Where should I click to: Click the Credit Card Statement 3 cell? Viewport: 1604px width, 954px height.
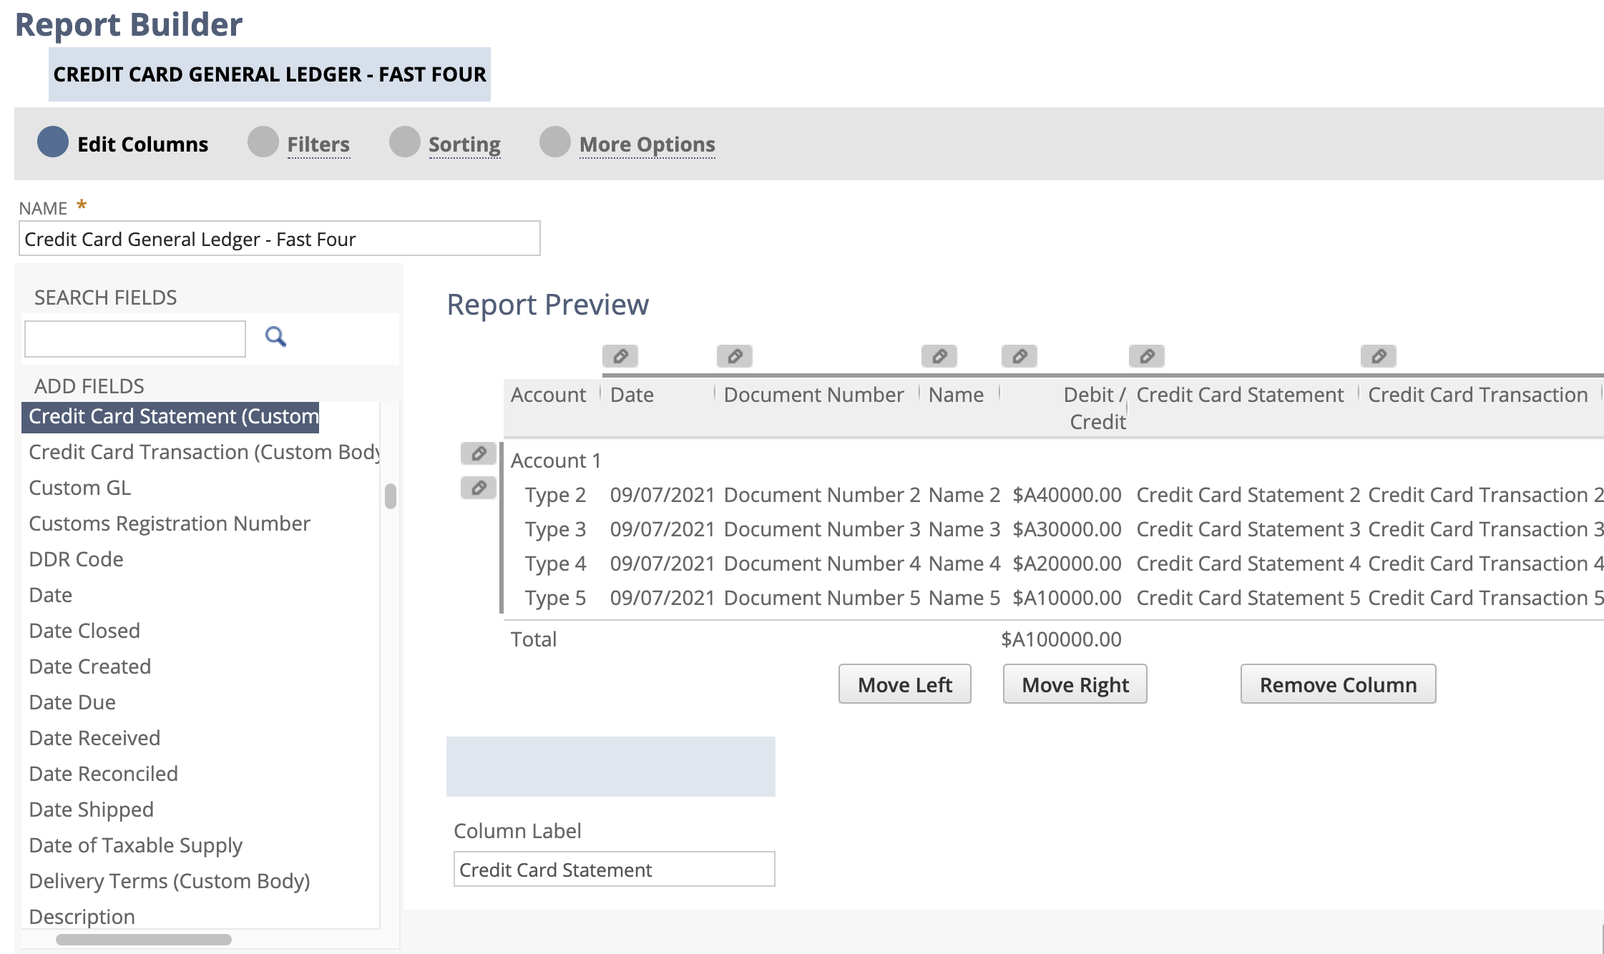point(1248,529)
